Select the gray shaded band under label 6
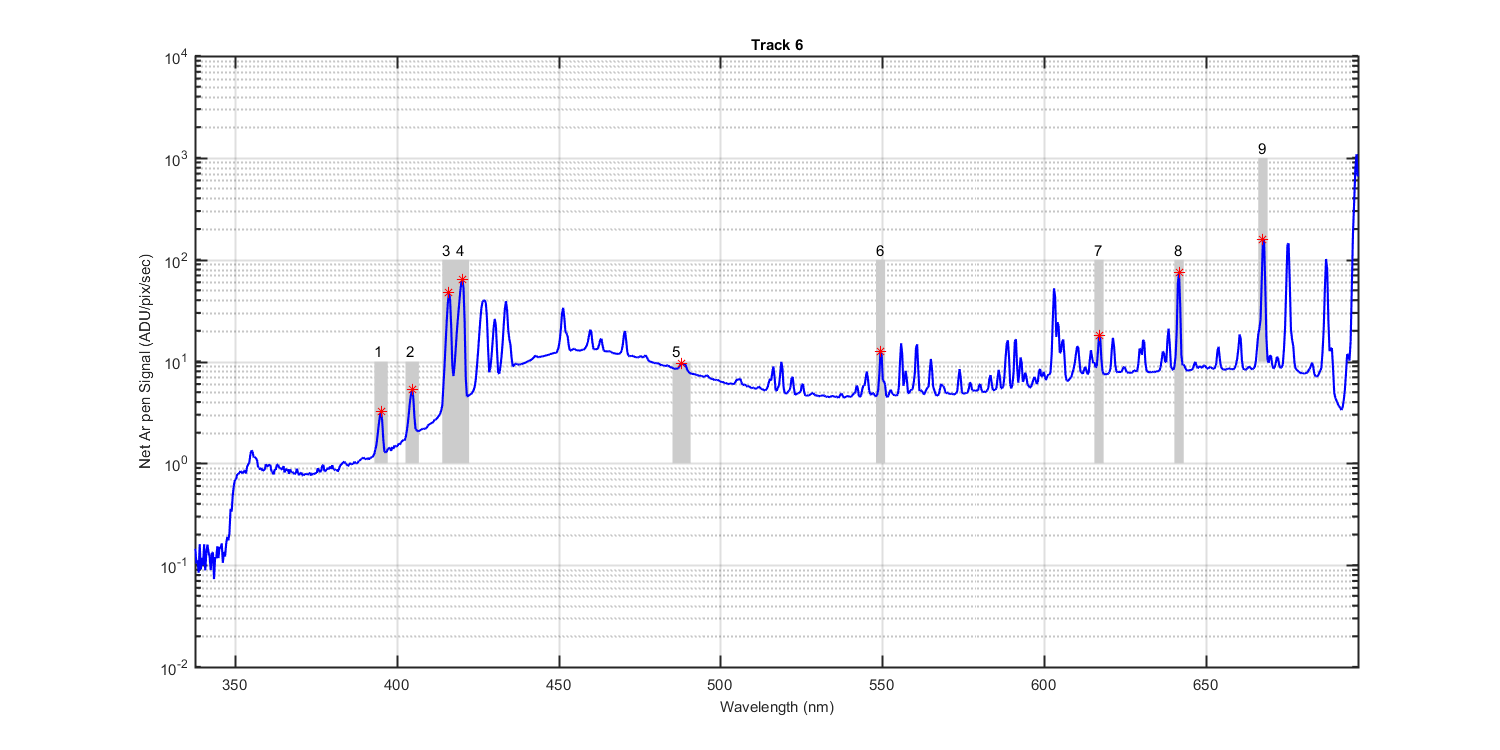The height and width of the screenshot is (750, 1500). (x=880, y=362)
